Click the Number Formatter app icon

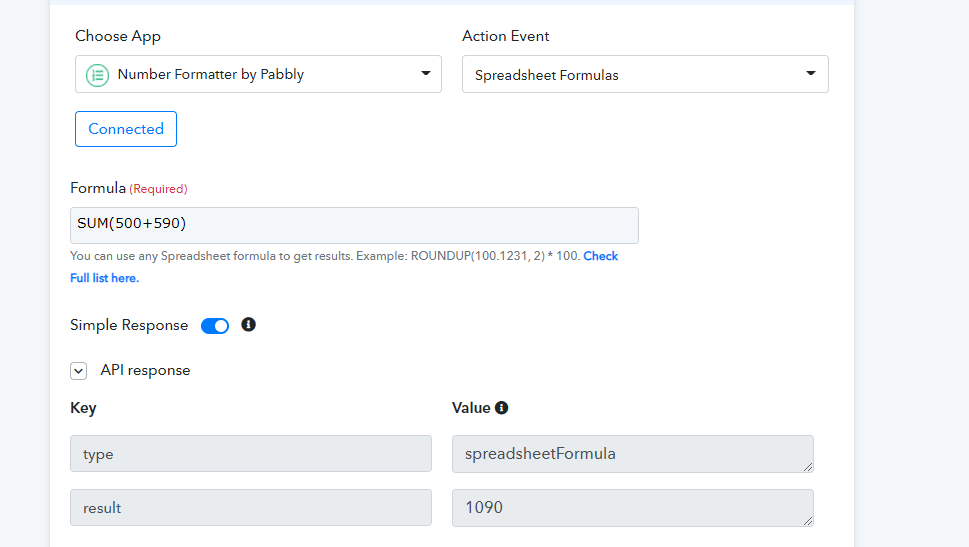(x=97, y=75)
